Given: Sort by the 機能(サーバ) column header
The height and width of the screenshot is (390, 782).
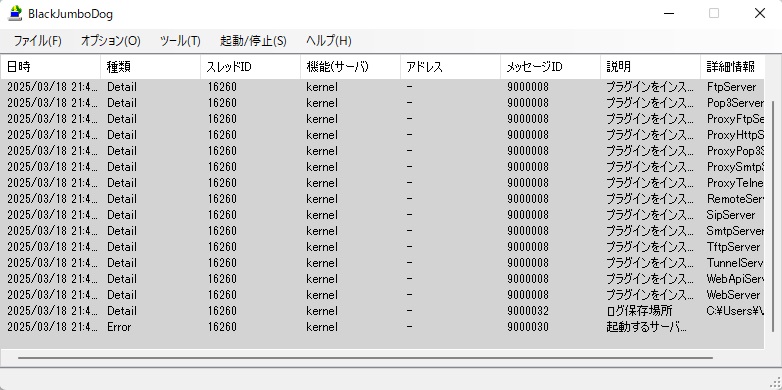Looking at the screenshot, I should [x=351, y=66].
